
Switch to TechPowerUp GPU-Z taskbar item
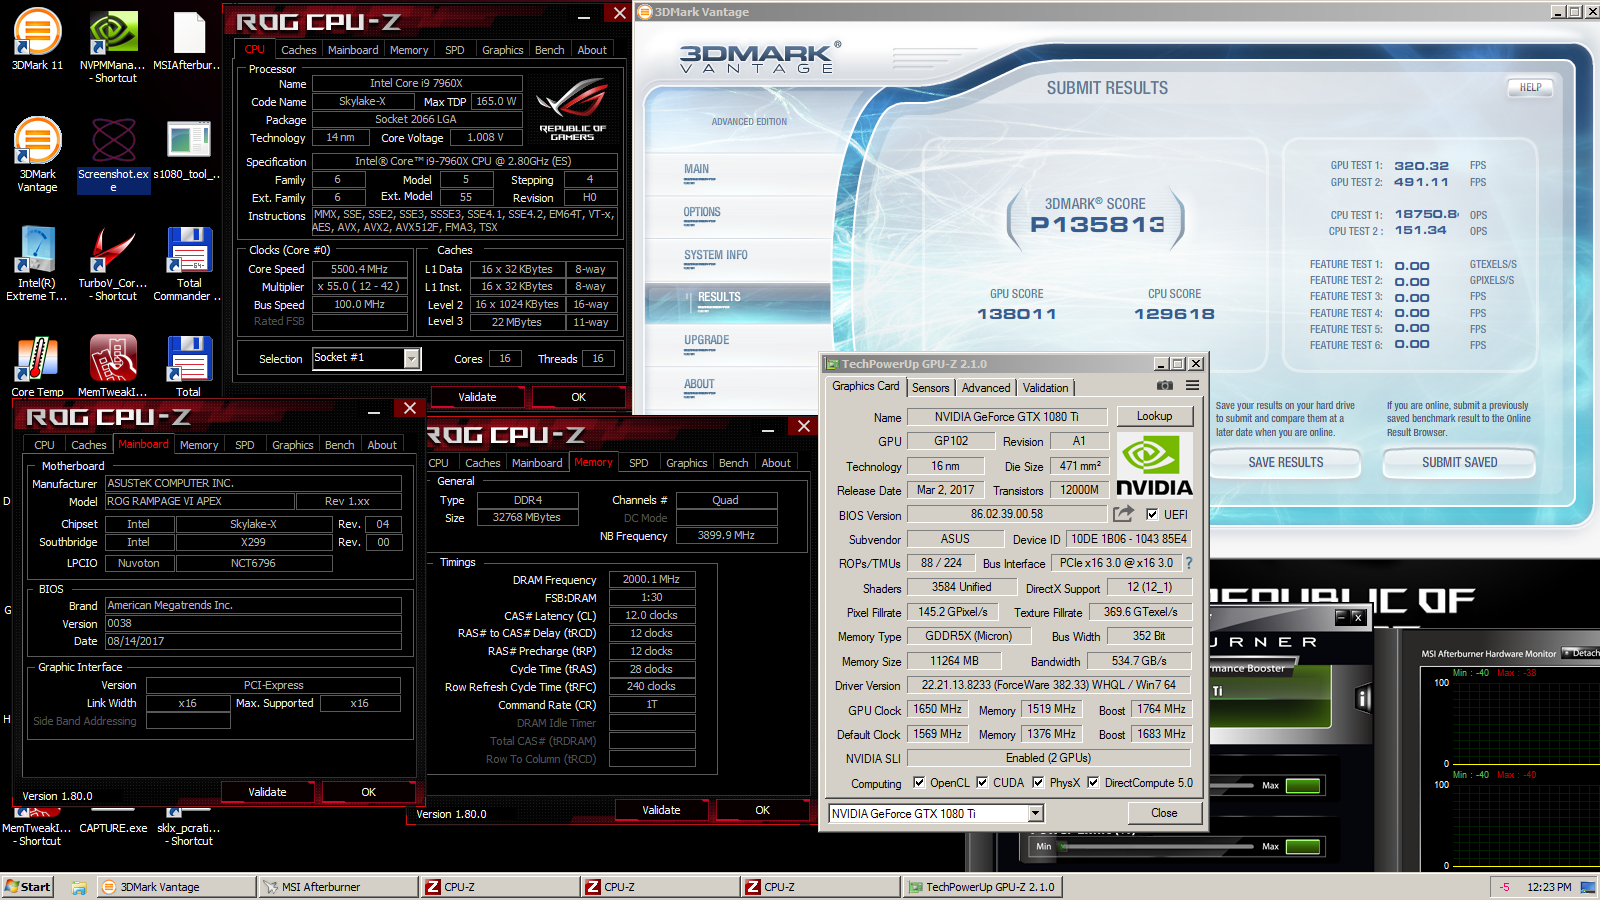(982, 887)
